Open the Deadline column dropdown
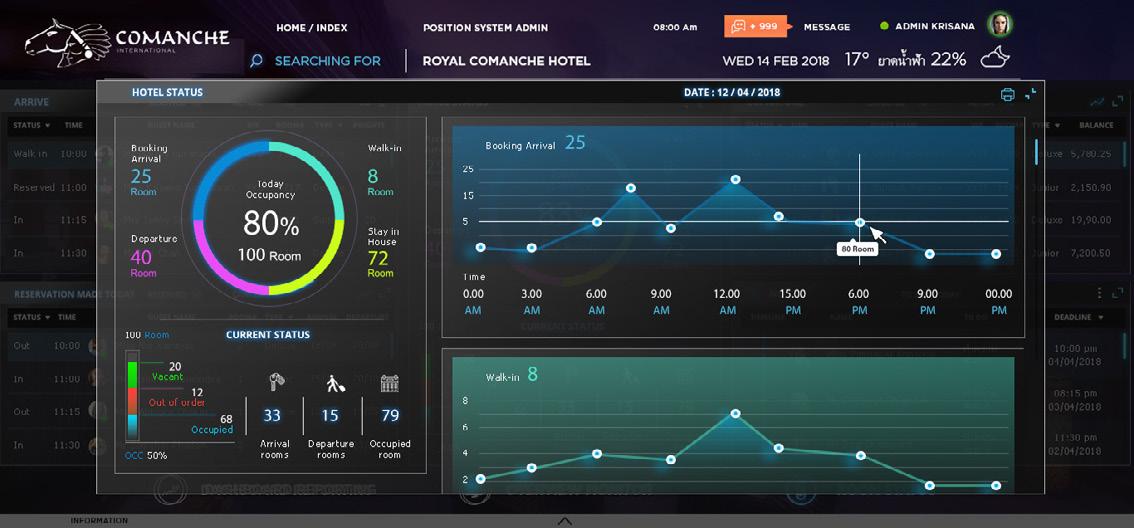 pos(1080,317)
